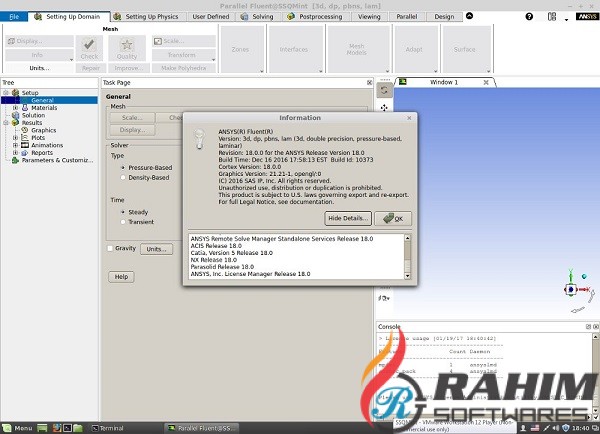Viewport: 600px width, 434px height.
Task: Select Parameters & Customization tree item
Action: pyautogui.click(x=57, y=160)
